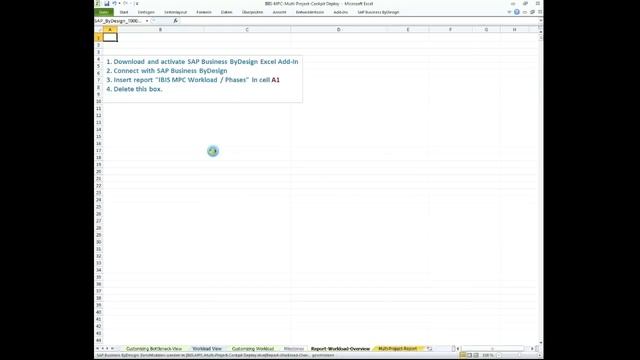Switch to Page Layout view in status bar

coord(469,355)
